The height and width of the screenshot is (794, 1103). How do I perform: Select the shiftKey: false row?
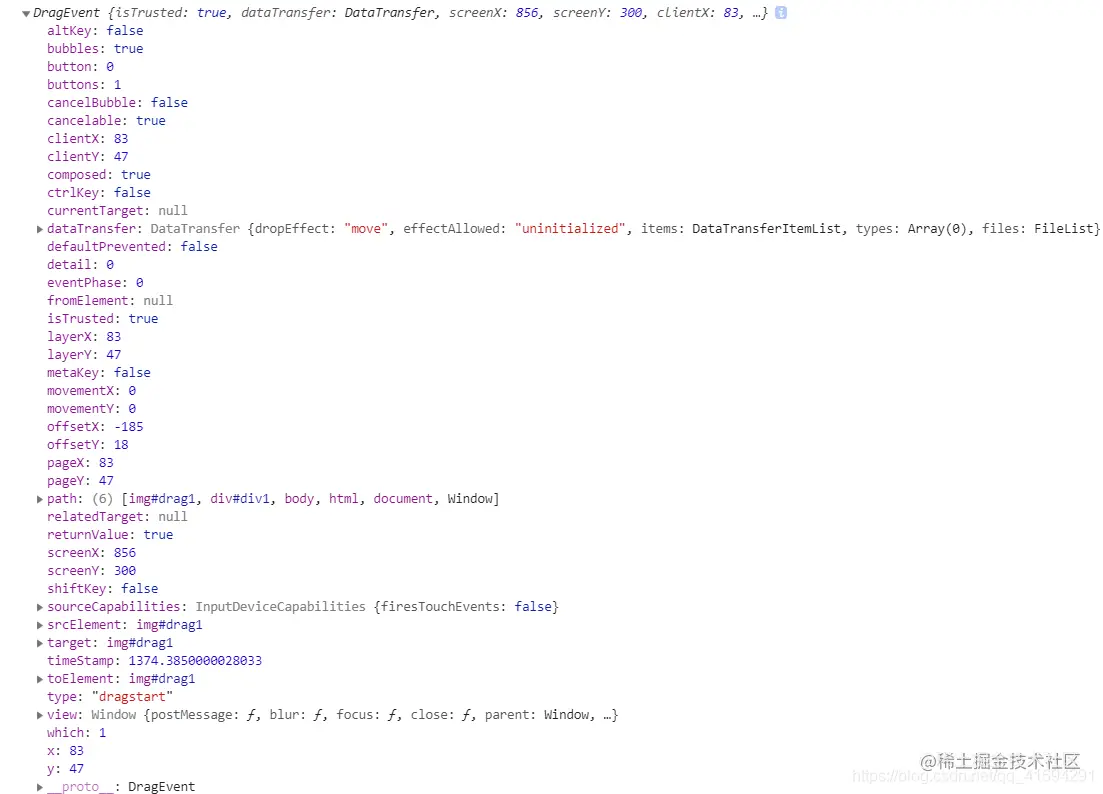pyautogui.click(x=103, y=589)
